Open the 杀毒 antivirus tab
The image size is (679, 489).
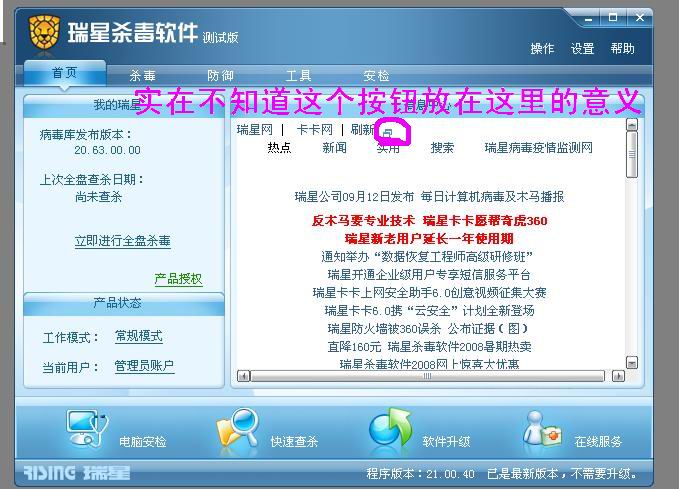142,76
